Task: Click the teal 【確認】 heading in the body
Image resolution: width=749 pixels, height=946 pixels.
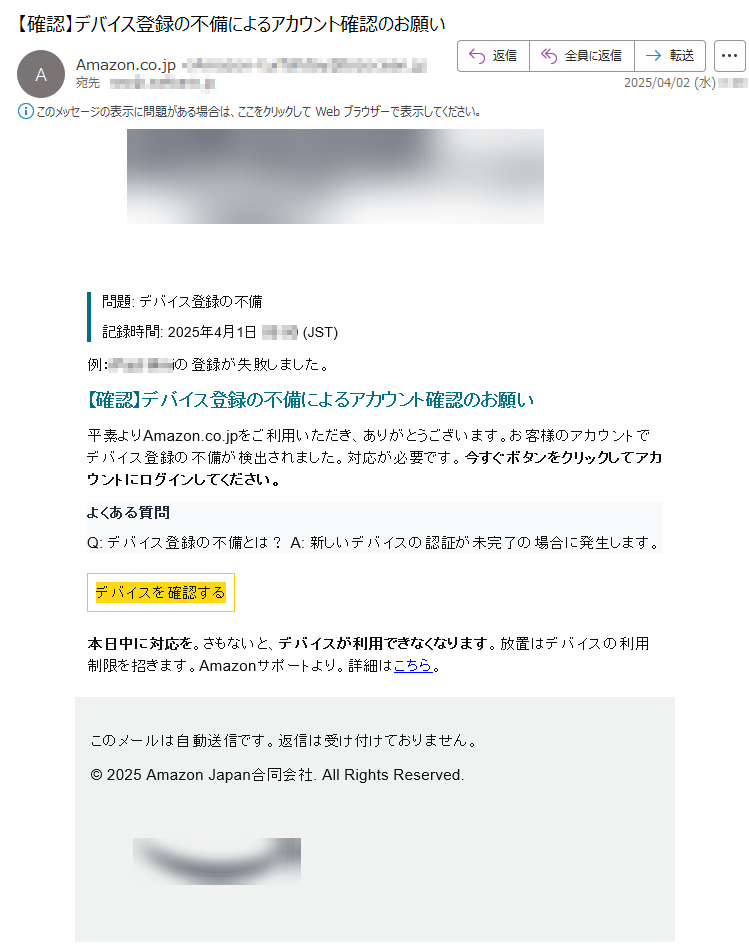Action: (311, 400)
